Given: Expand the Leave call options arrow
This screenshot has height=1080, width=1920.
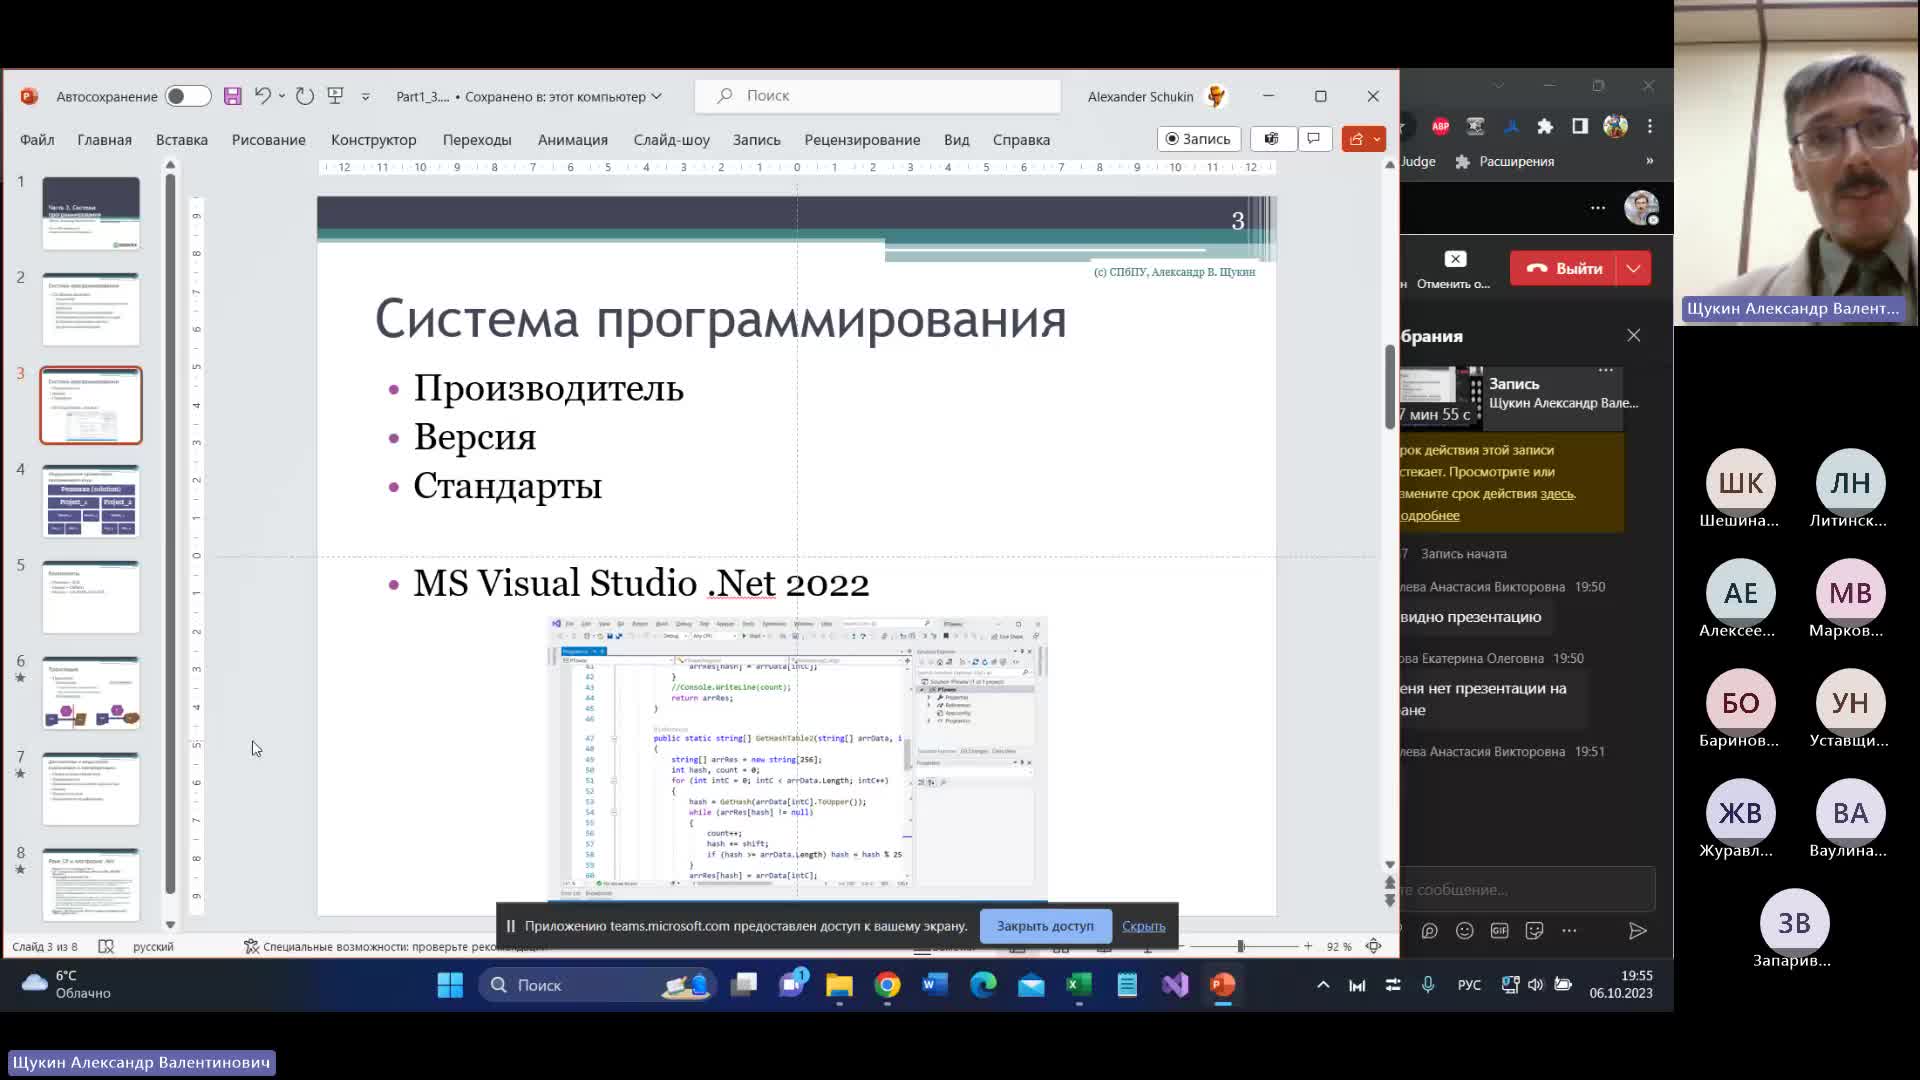Looking at the screenshot, I should click(x=1633, y=268).
